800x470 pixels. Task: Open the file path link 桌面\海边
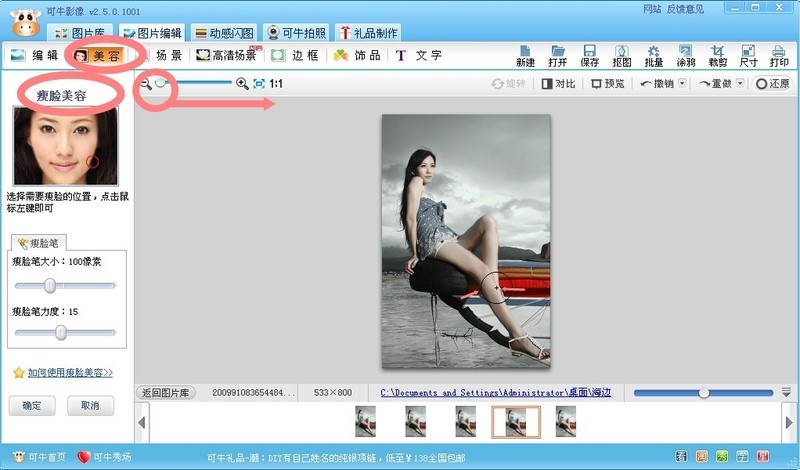point(495,392)
